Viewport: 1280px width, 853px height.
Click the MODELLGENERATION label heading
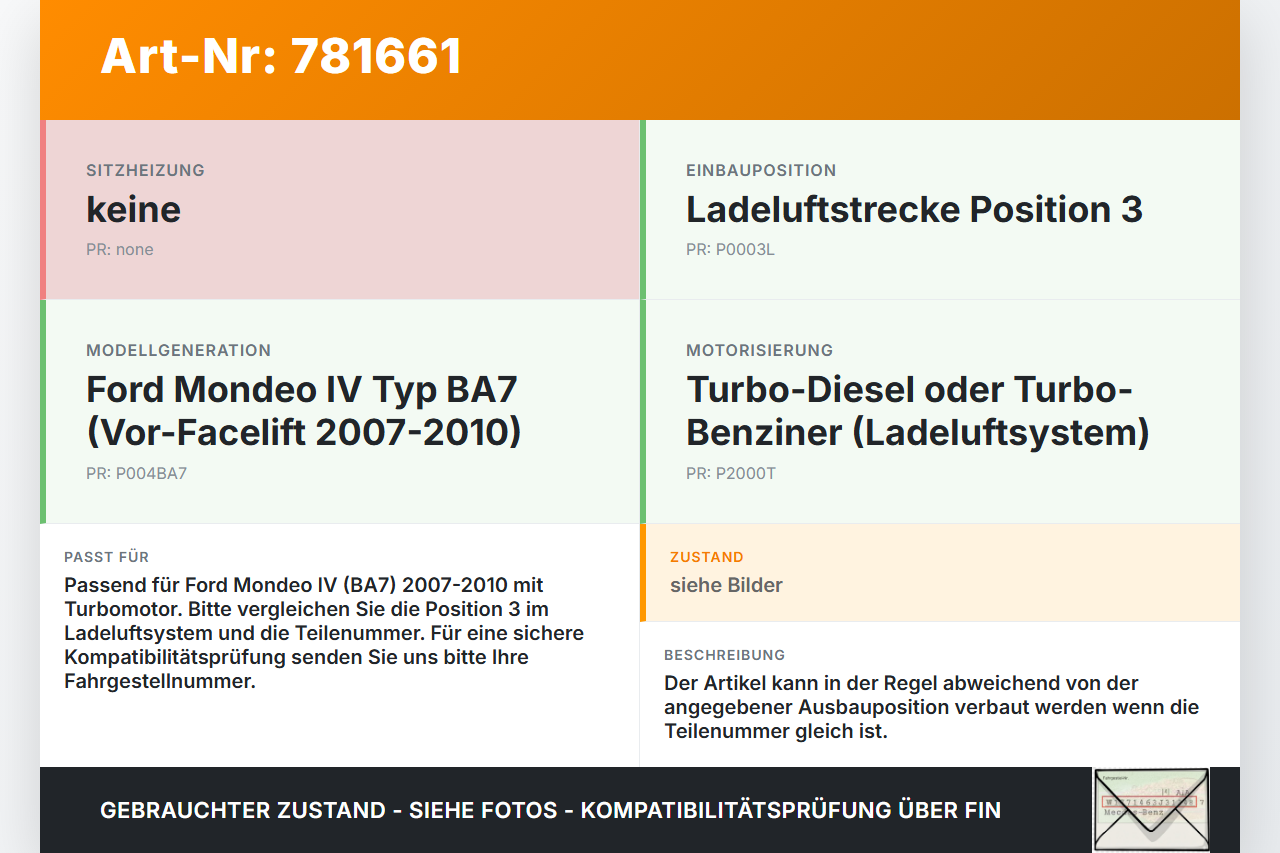[x=179, y=350]
